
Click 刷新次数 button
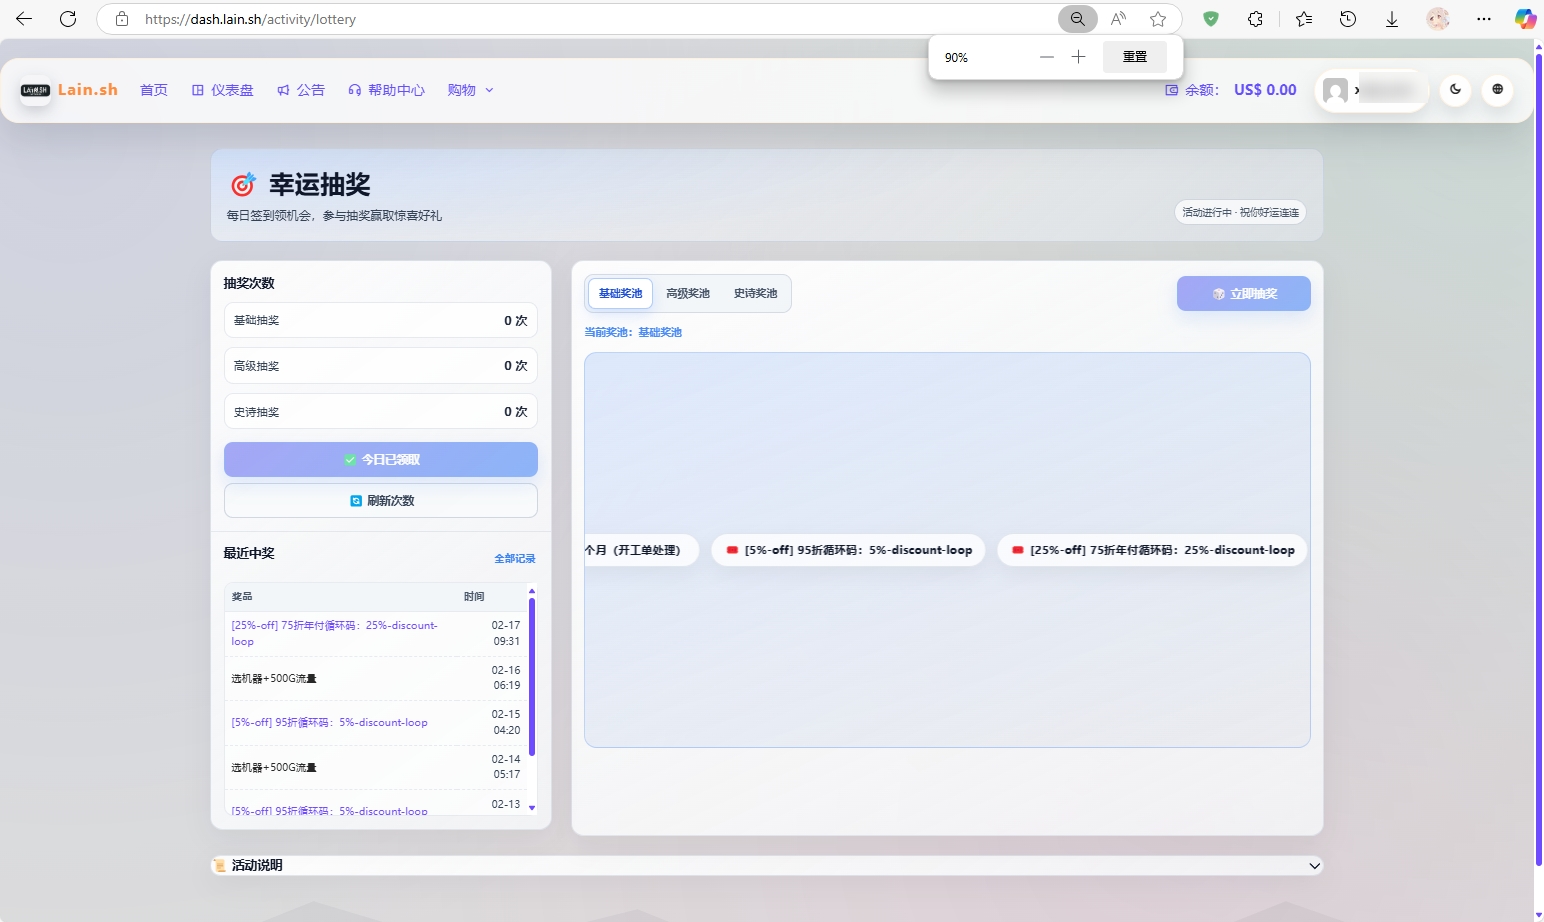[381, 501]
